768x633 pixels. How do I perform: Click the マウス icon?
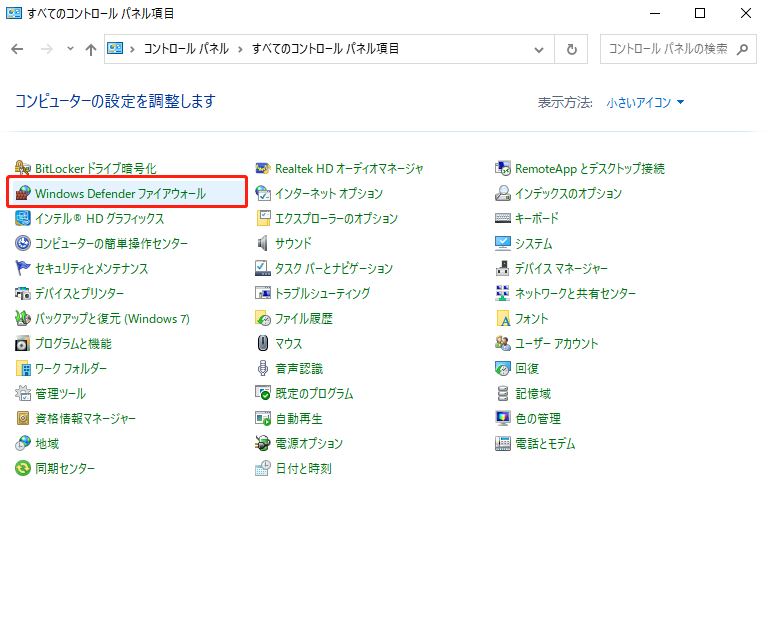[x=263, y=343]
